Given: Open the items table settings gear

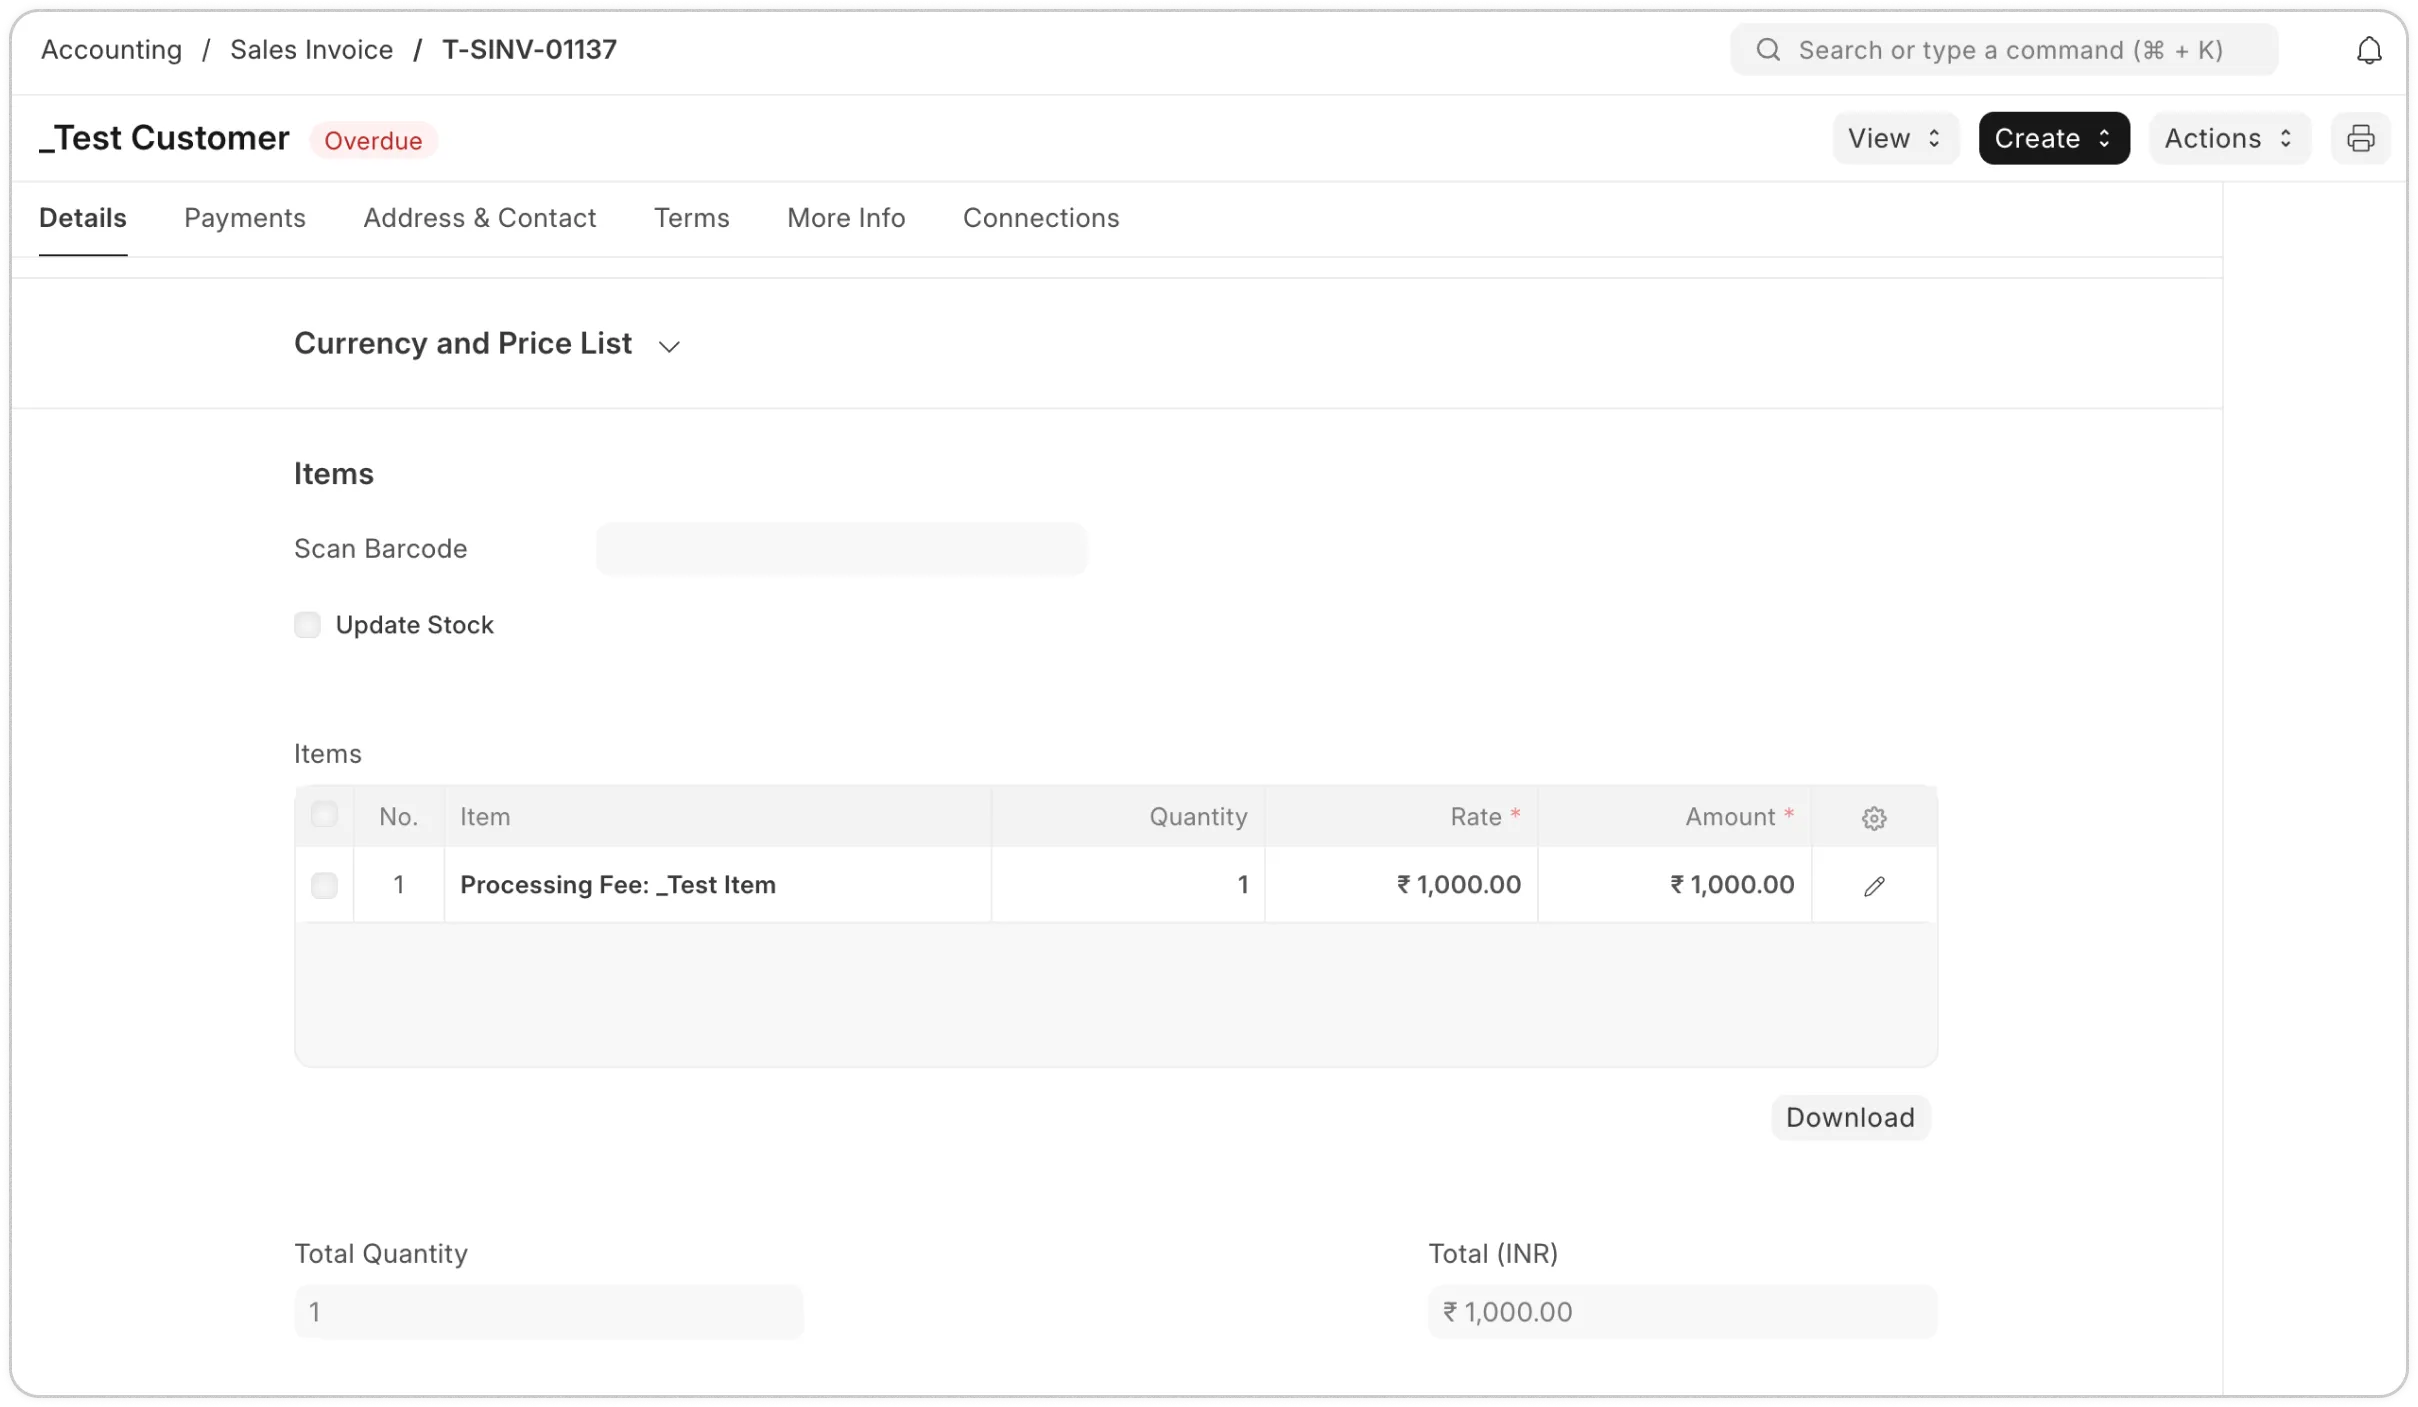Looking at the screenshot, I should click(x=1874, y=818).
